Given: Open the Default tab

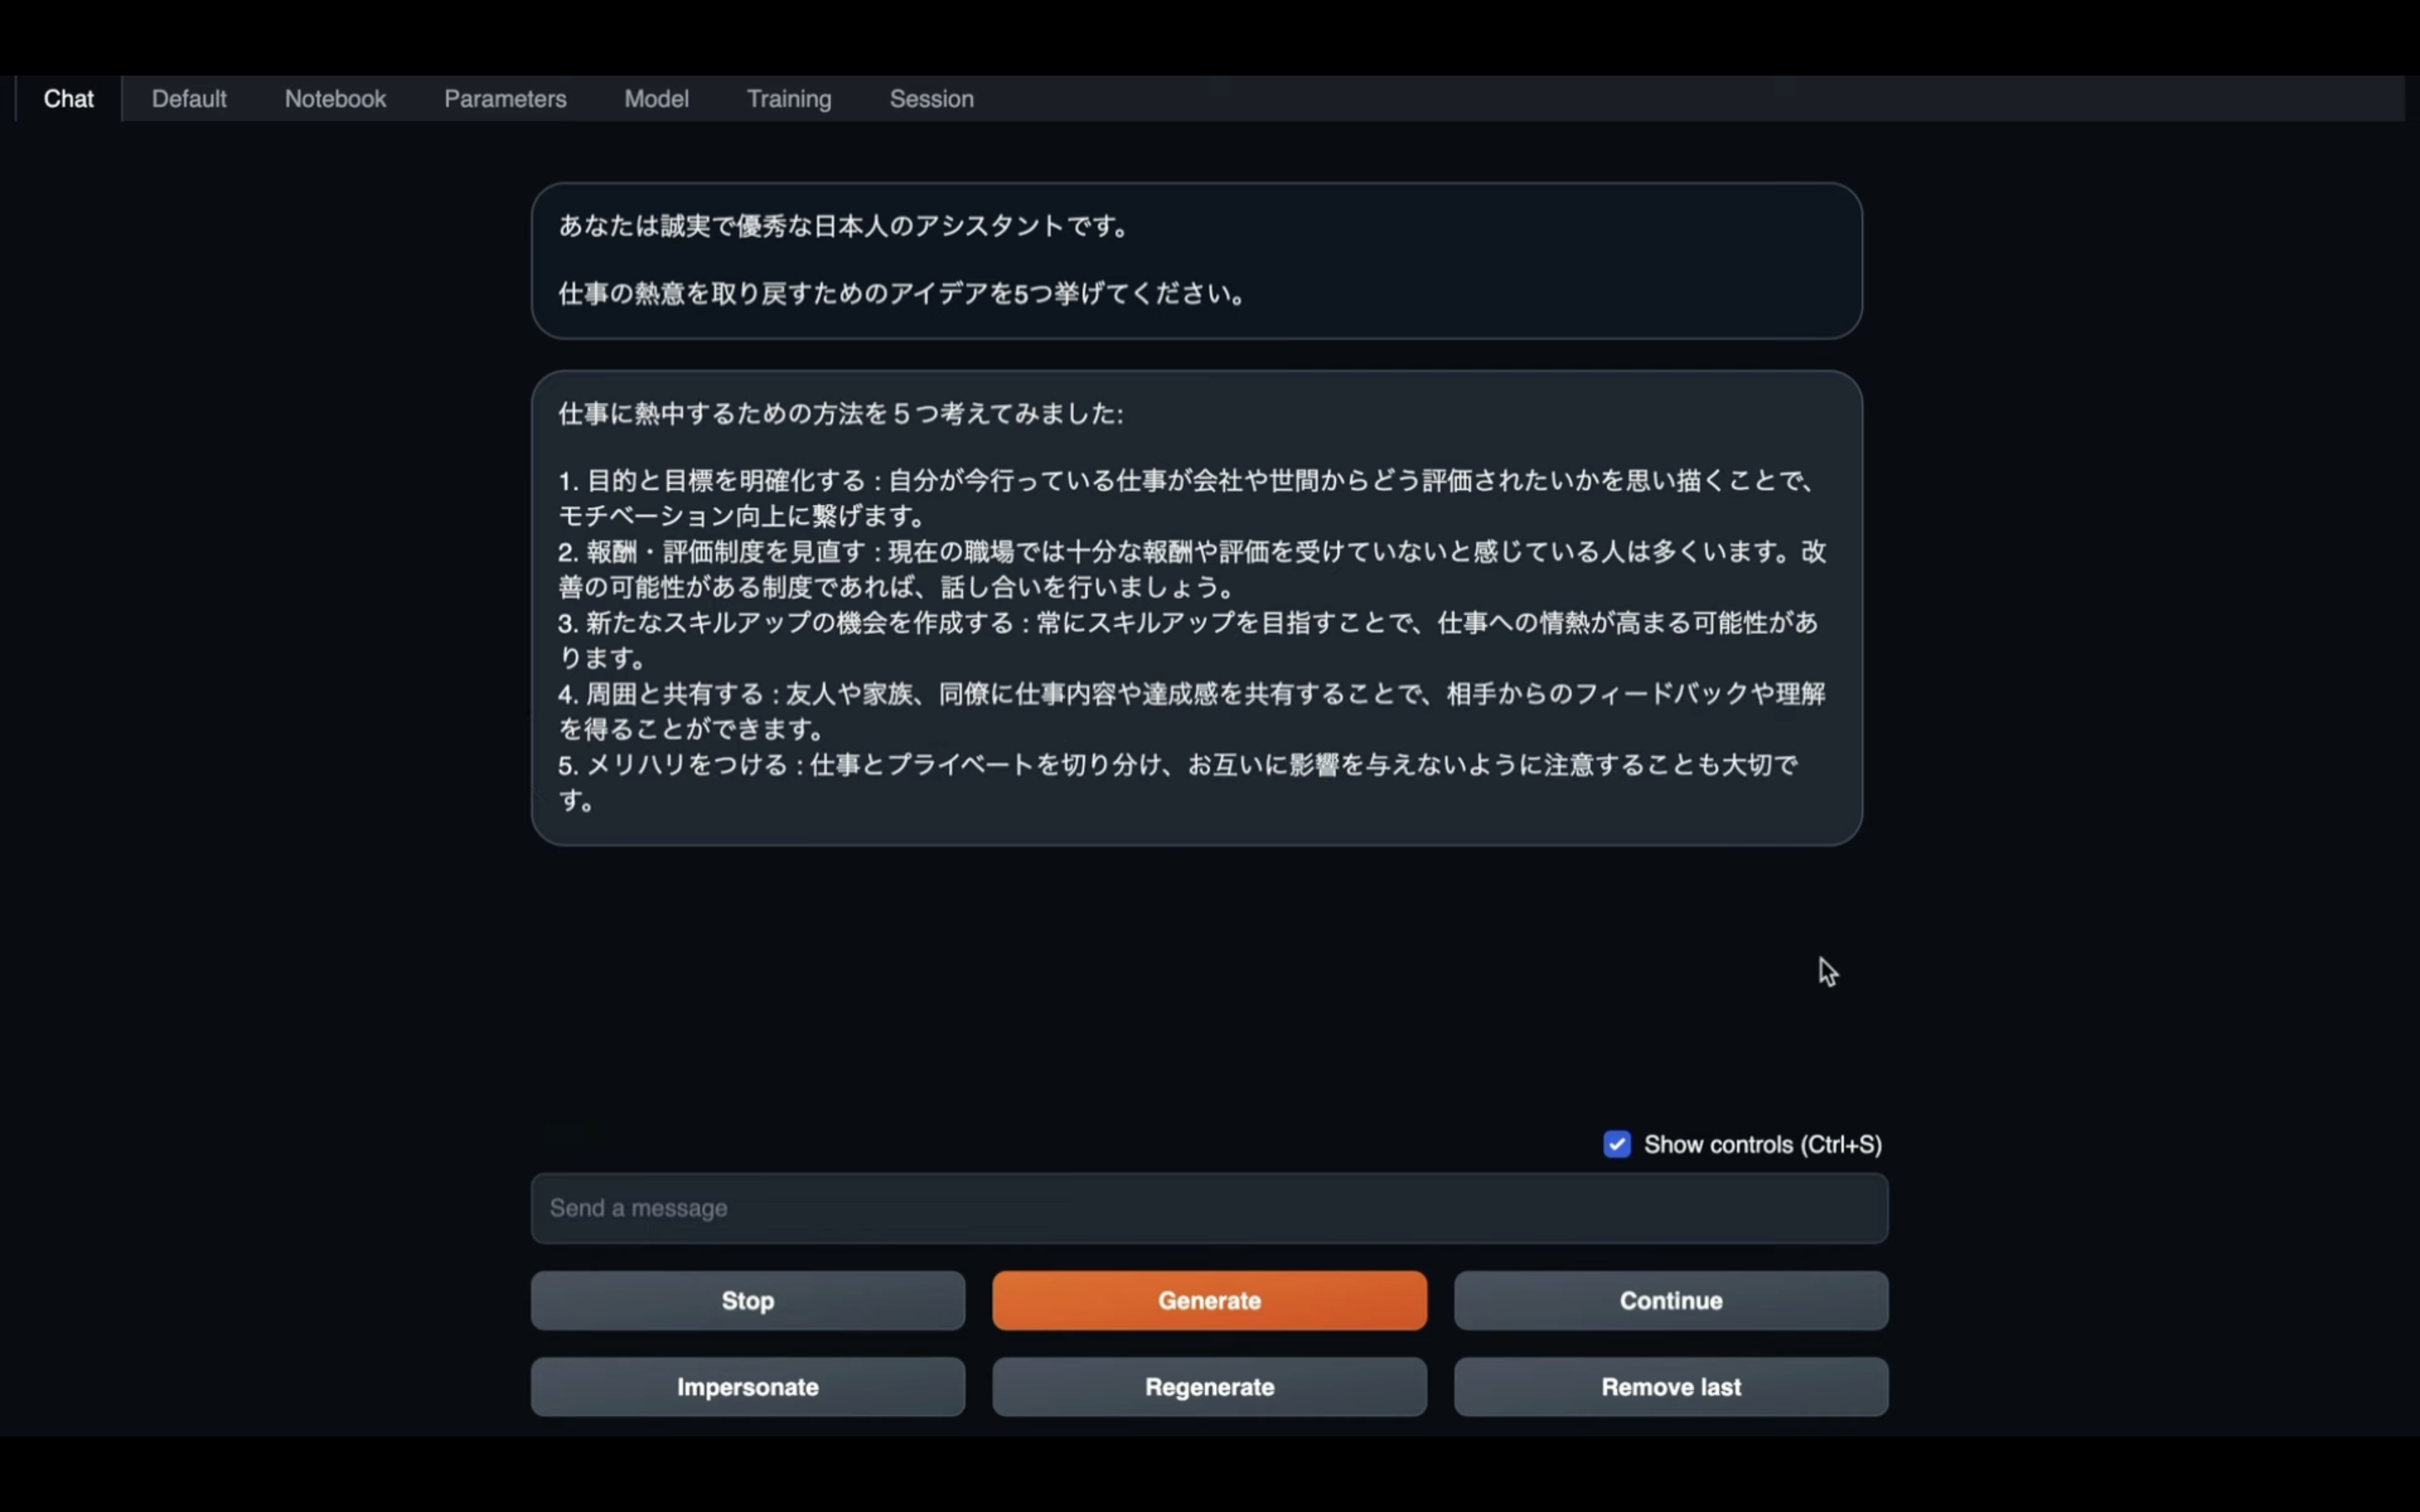Looking at the screenshot, I should 189,99.
